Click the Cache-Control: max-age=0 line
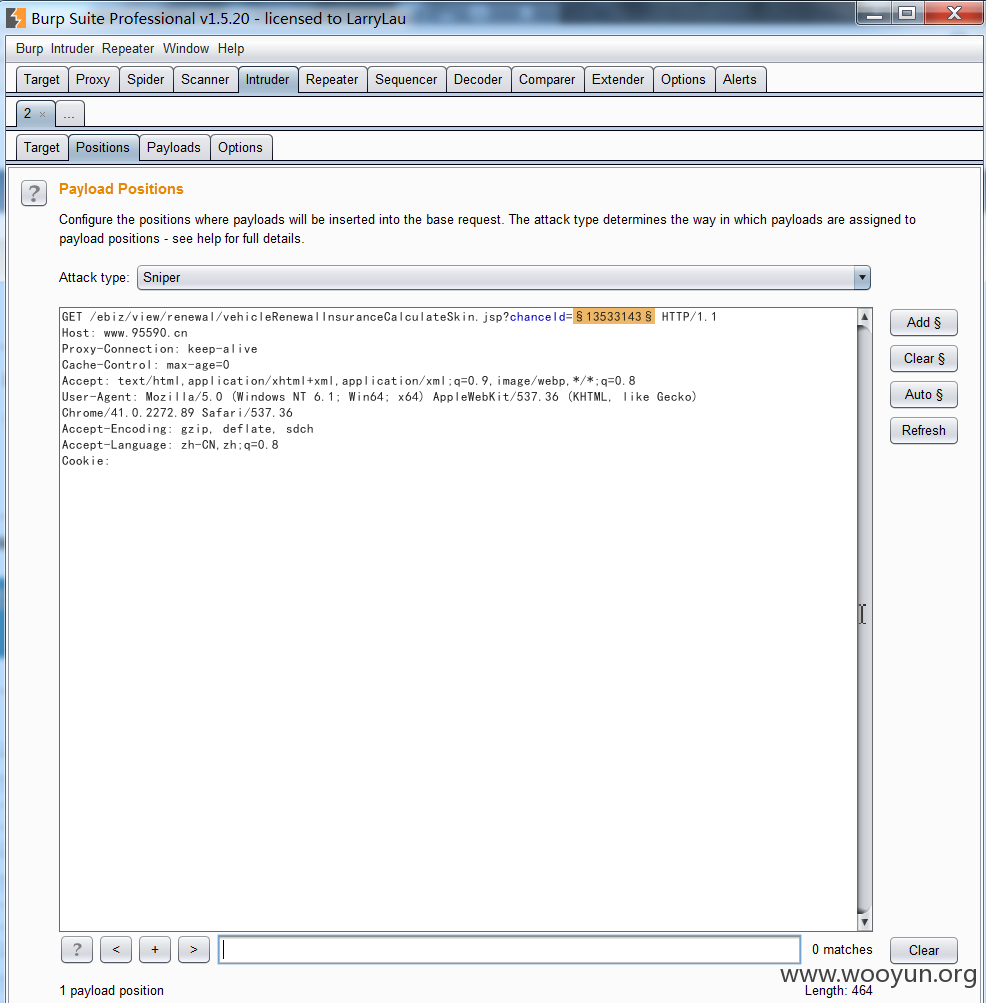 coord(145,365)
